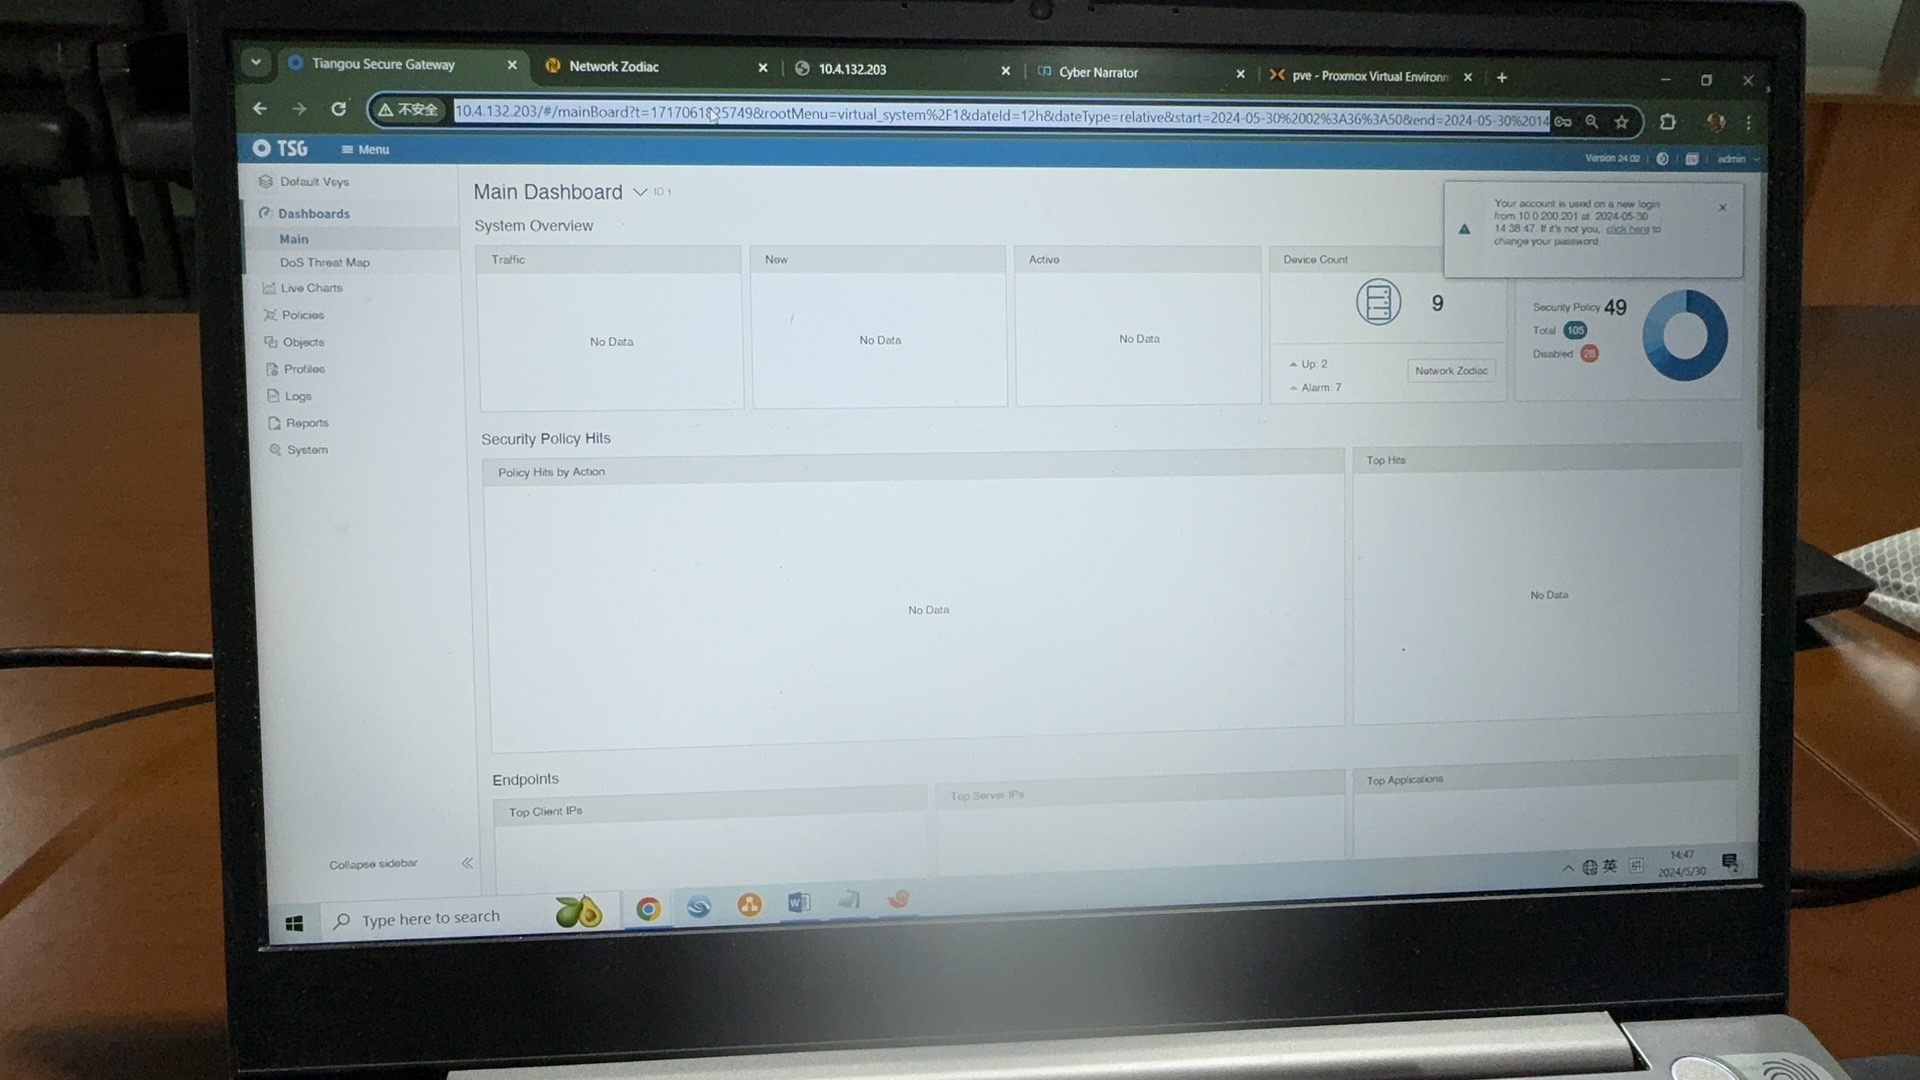
Task: Bookmark page with star icon
Action: click(1622, 122)
